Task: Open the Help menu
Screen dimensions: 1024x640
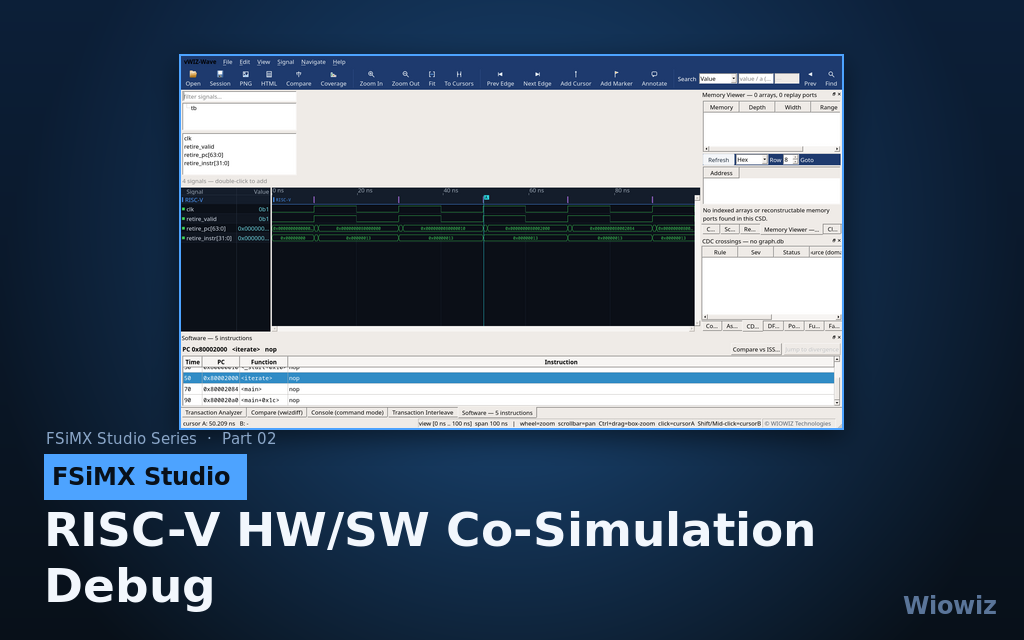Action: click(339, 62)
